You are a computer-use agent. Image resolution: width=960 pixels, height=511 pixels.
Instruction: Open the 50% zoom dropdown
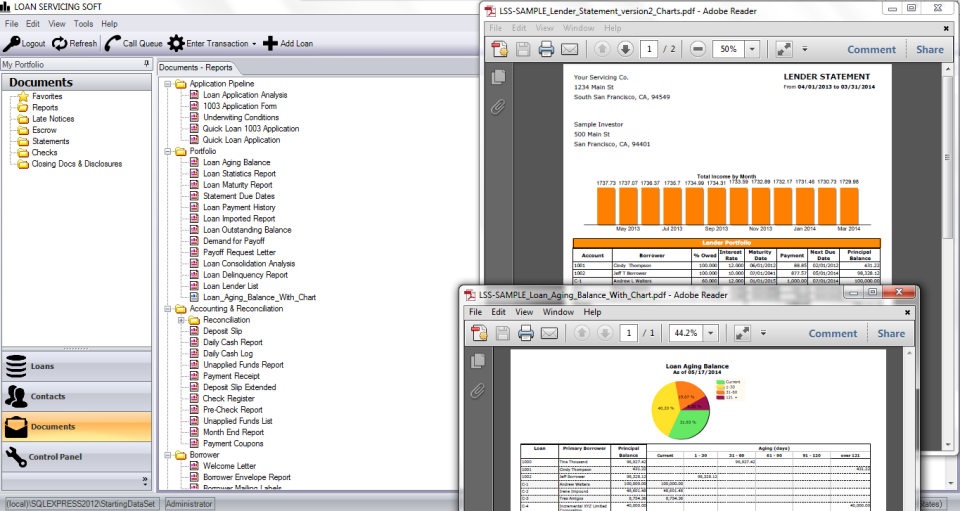pos(752,49)
